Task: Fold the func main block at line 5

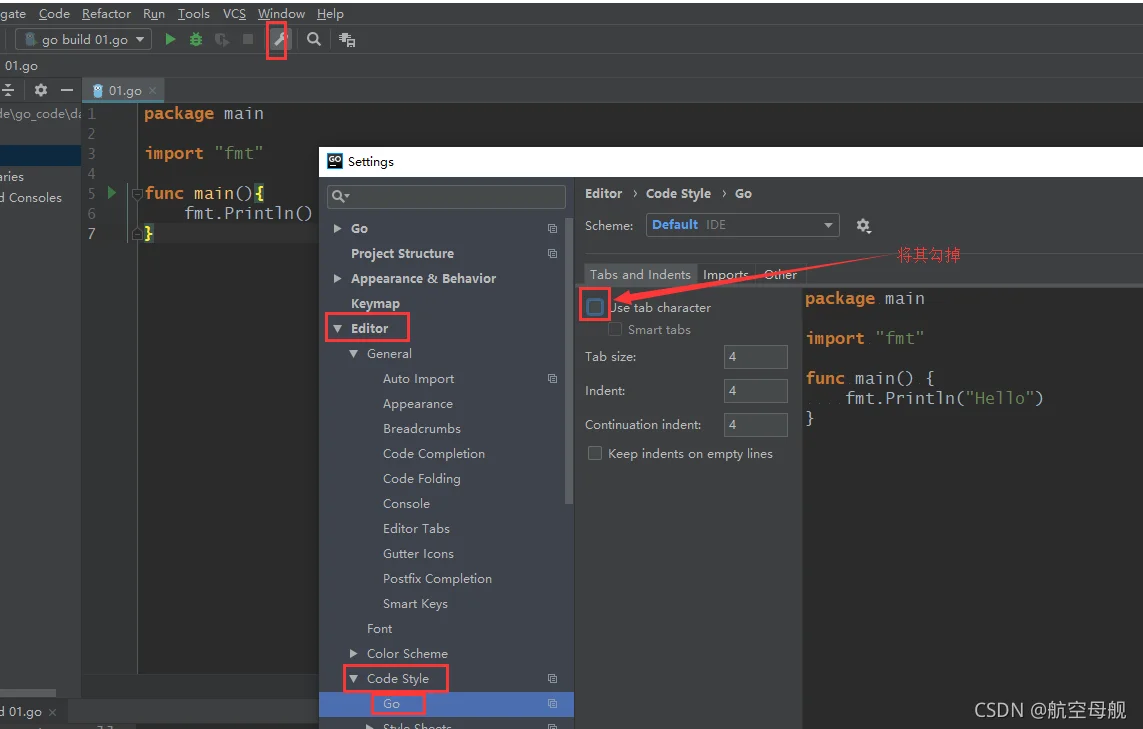Action: (136, 193)
